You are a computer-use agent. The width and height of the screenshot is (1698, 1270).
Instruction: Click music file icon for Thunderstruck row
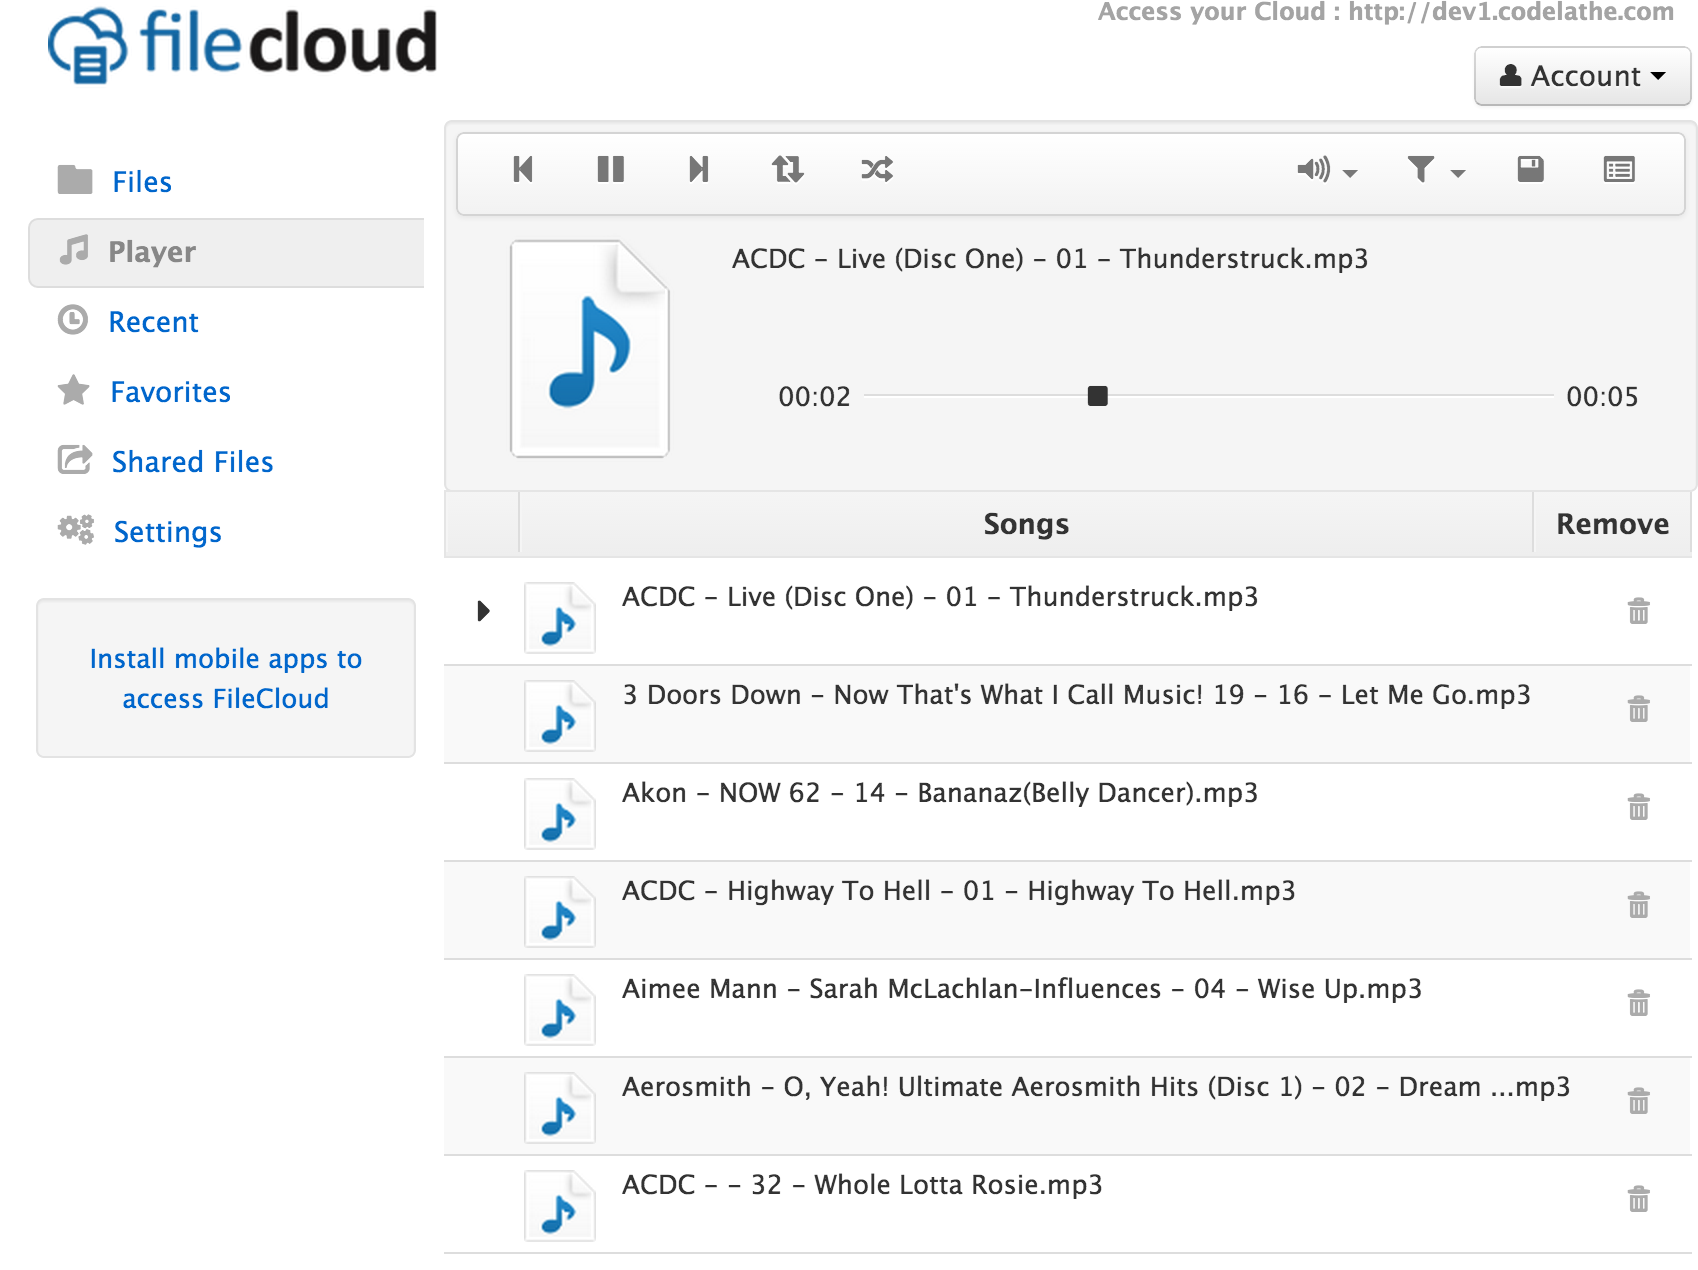point(560,618)
